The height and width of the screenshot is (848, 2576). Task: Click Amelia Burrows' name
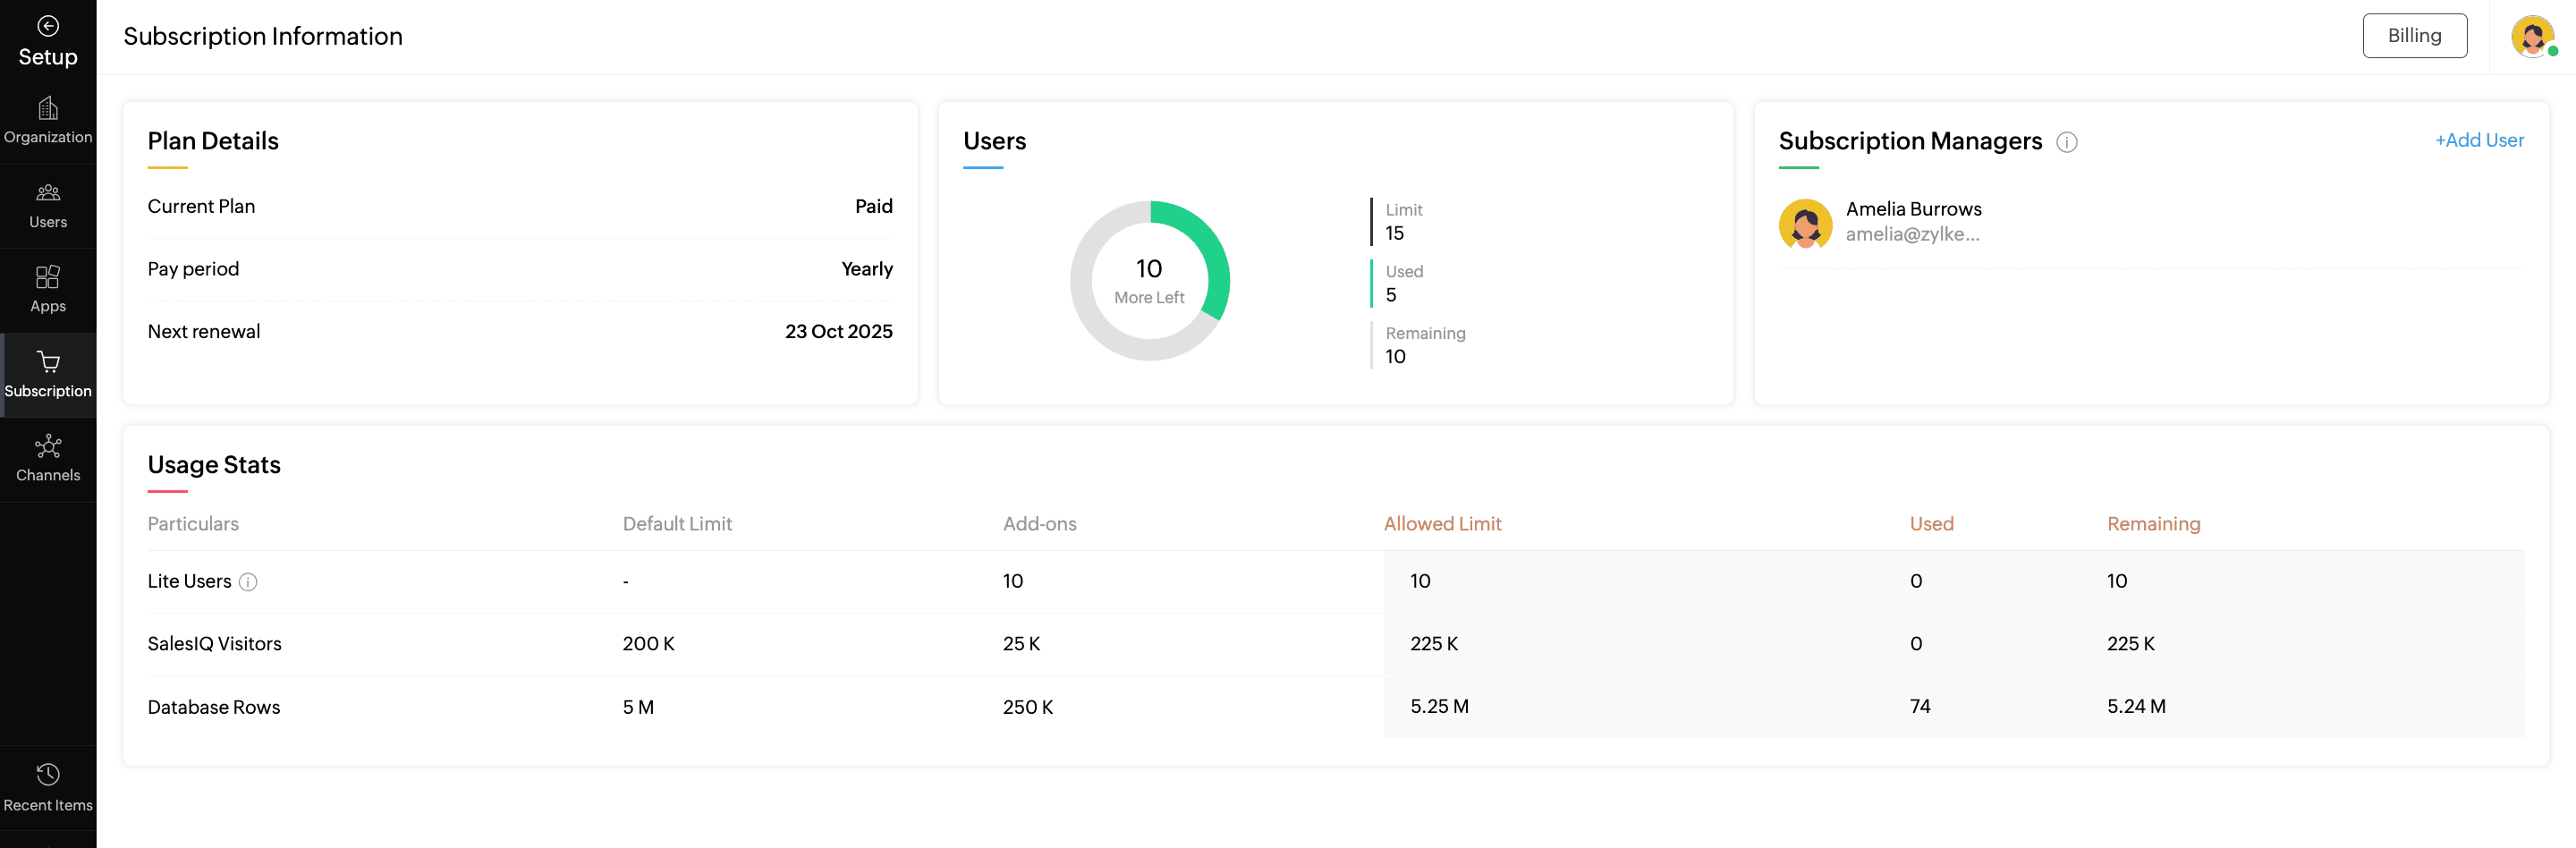click(1913, 209)
